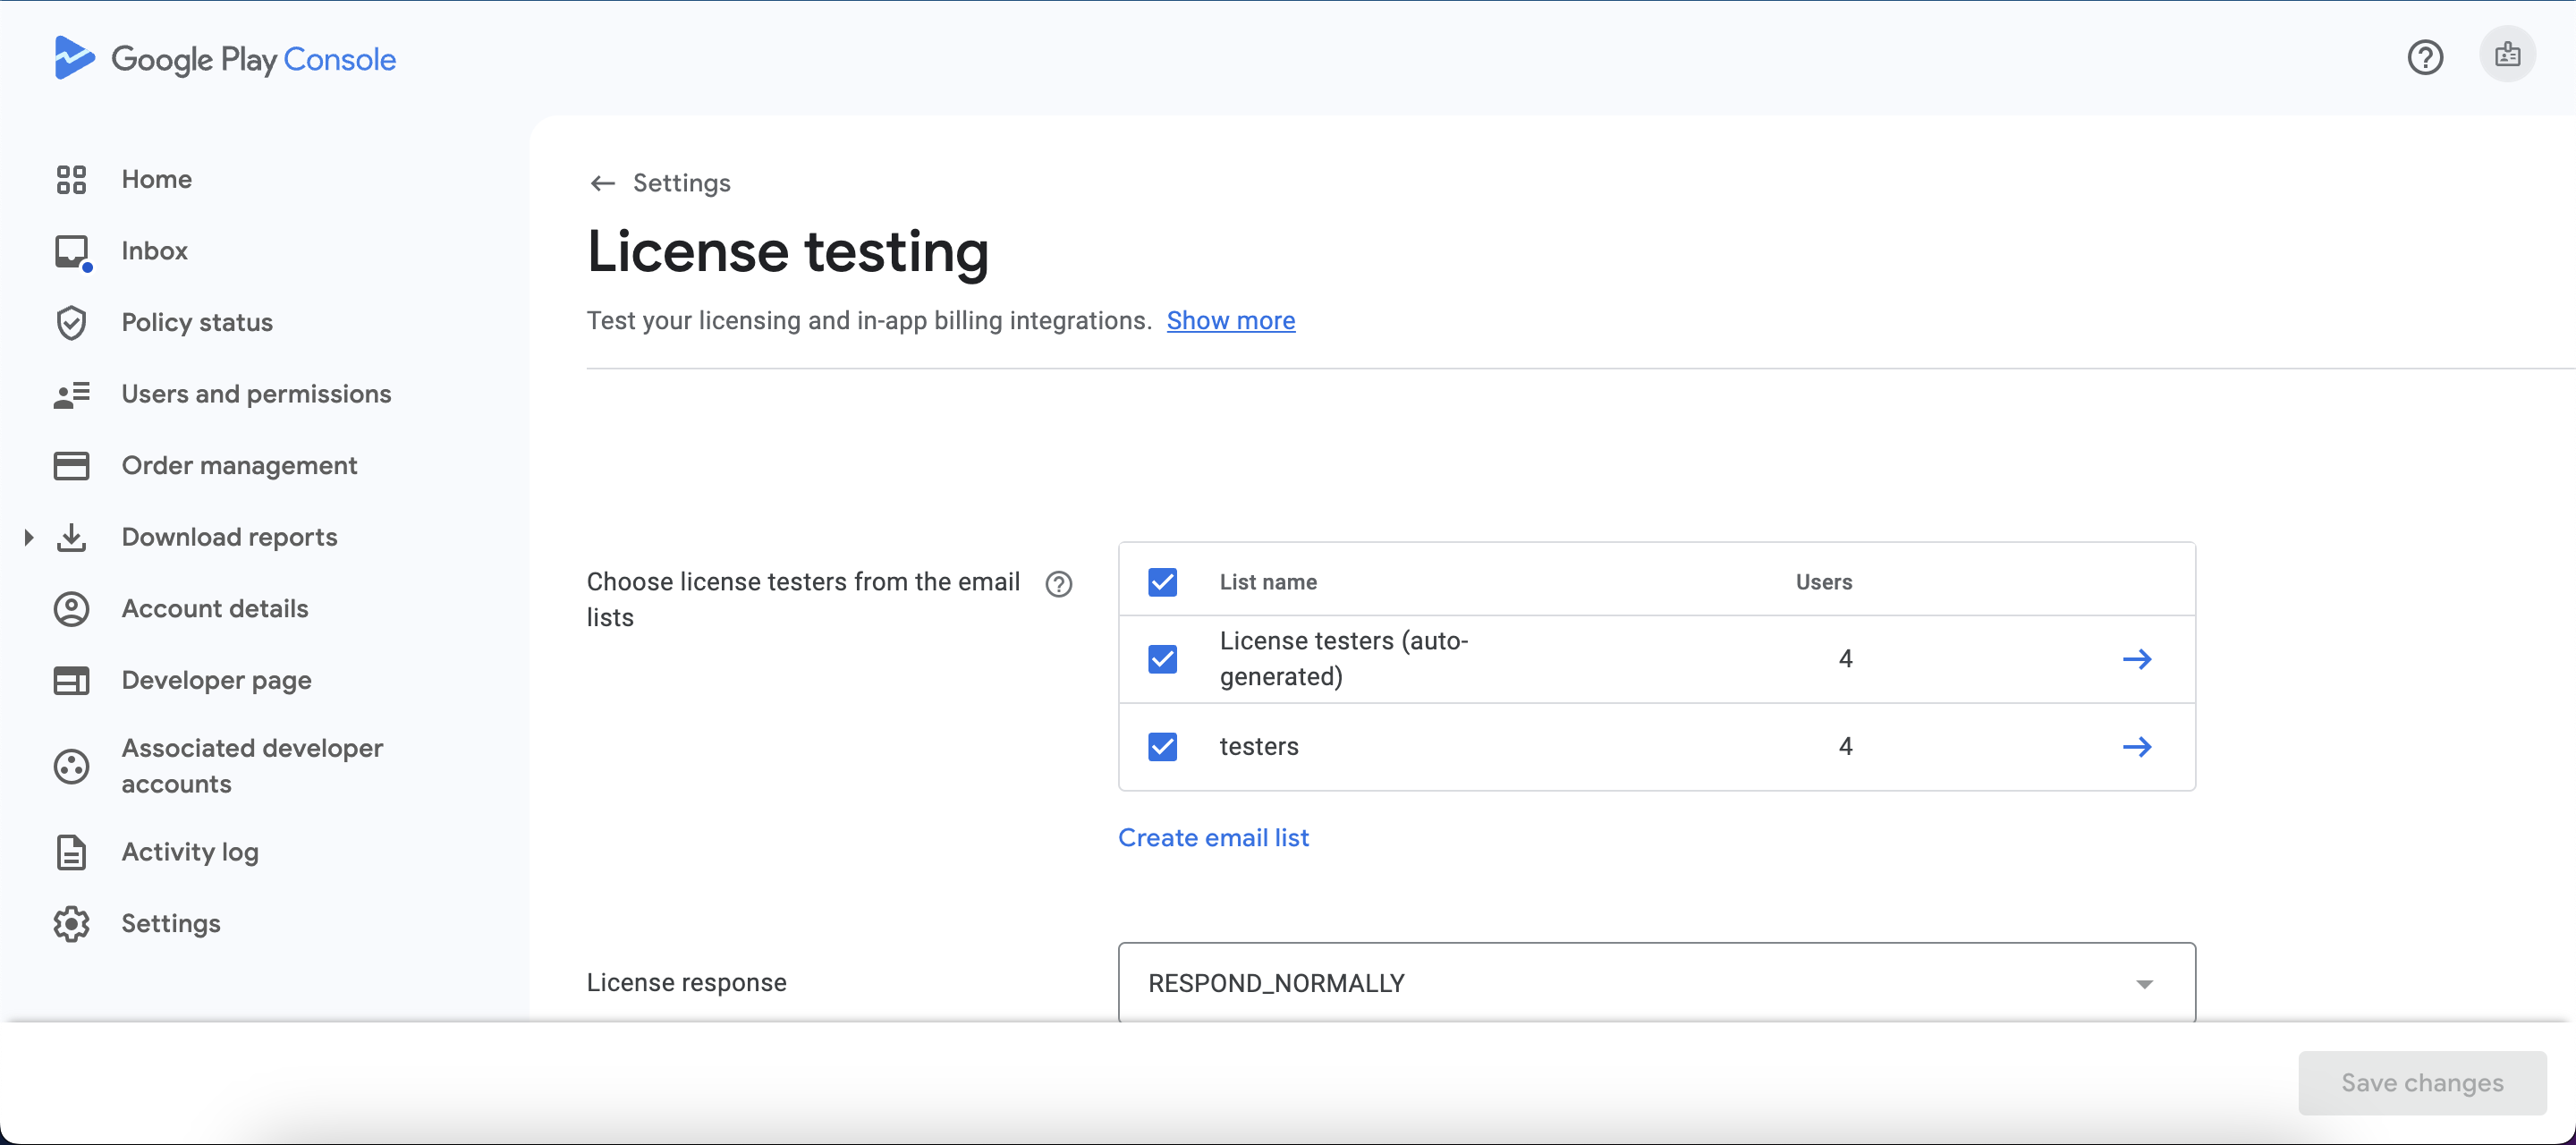Click the Show more link
Screen dimensions: 2576x1145
pos(1230,321)
